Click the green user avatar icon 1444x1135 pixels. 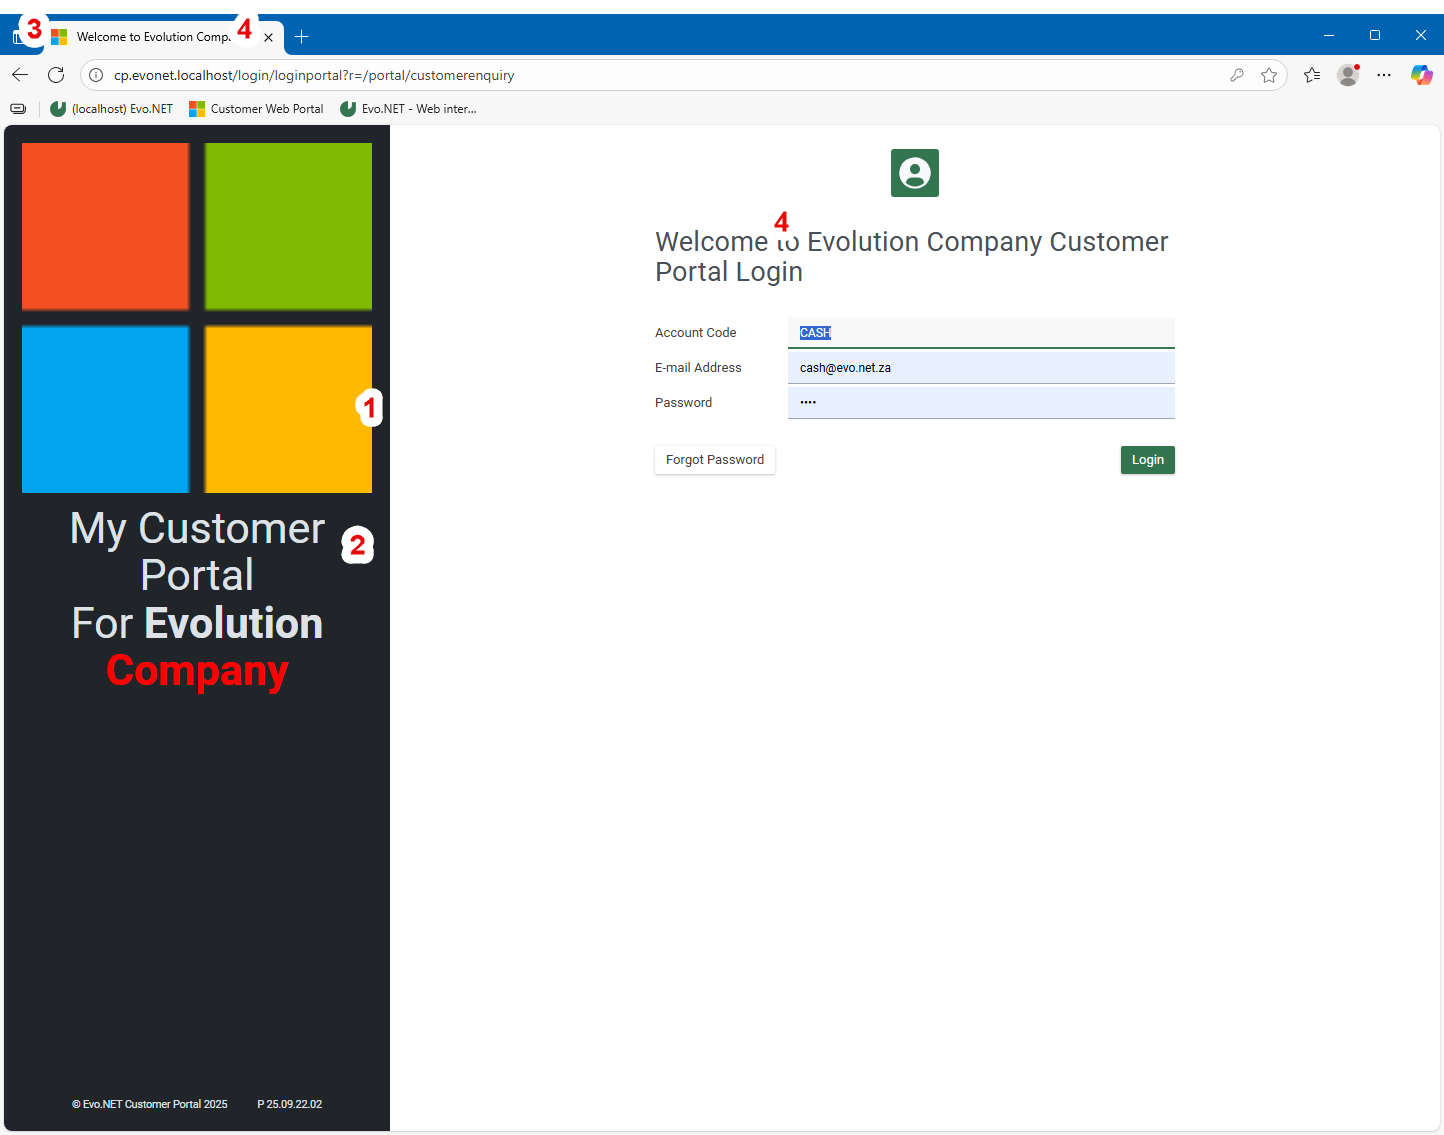click(914, 173)
